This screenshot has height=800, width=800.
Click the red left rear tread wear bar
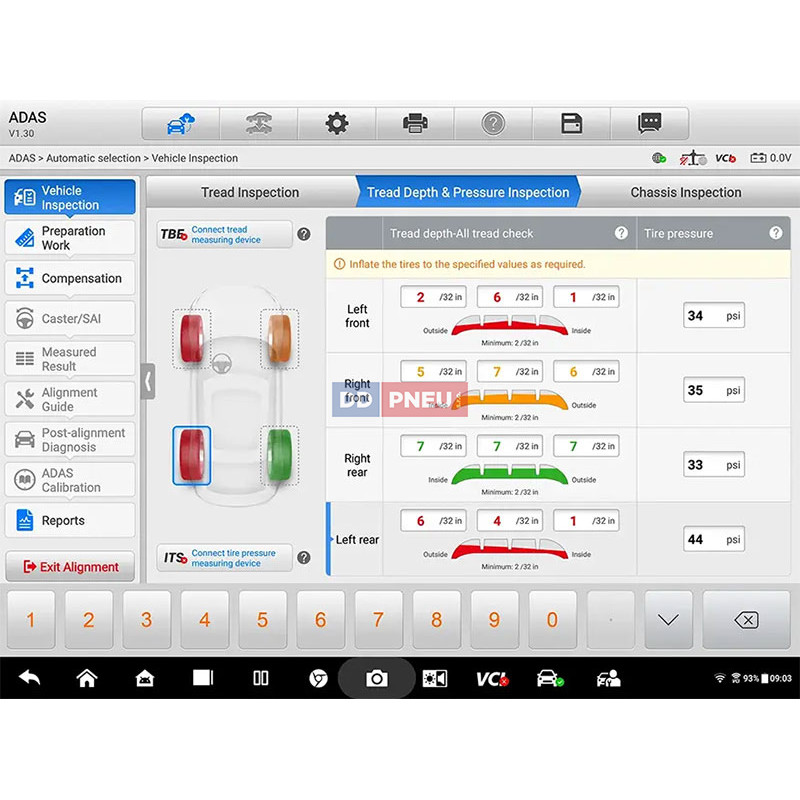click(512, 548)
